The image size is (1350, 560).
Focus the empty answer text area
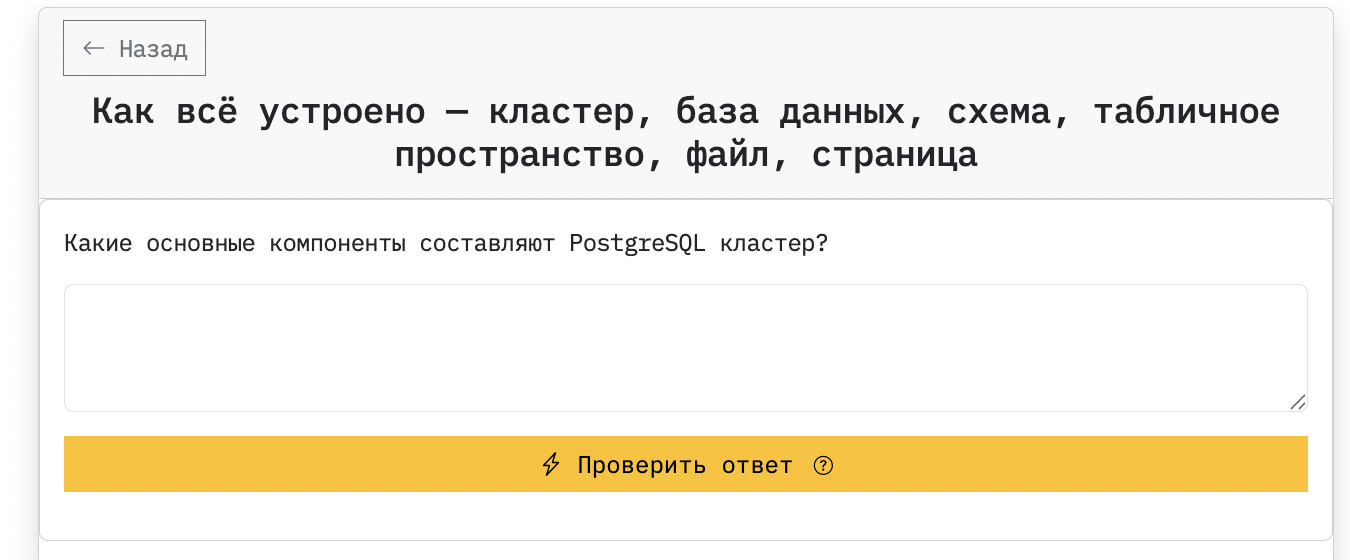tap(685, 347)
